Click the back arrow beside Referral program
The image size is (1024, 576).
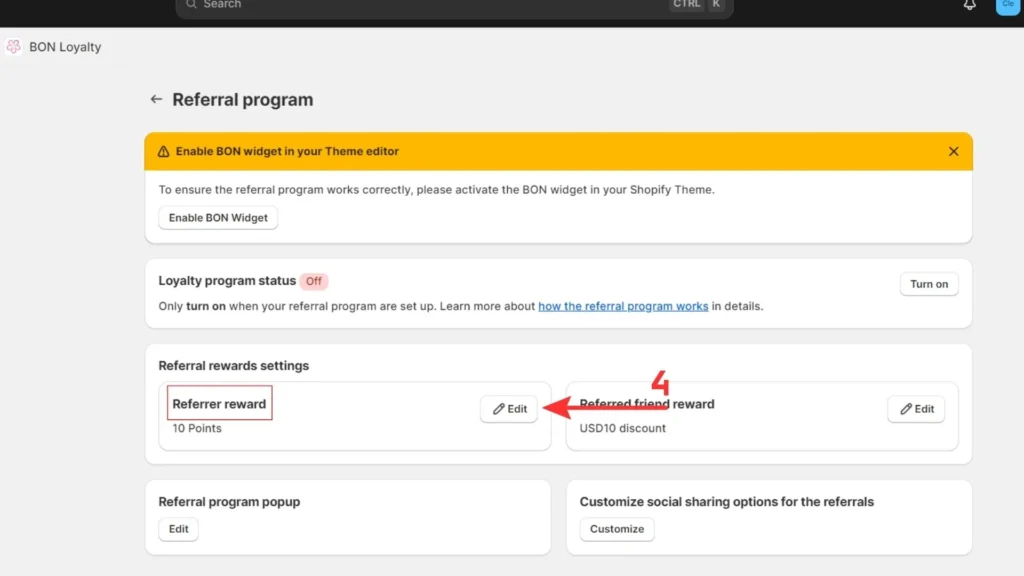(157, 99)
